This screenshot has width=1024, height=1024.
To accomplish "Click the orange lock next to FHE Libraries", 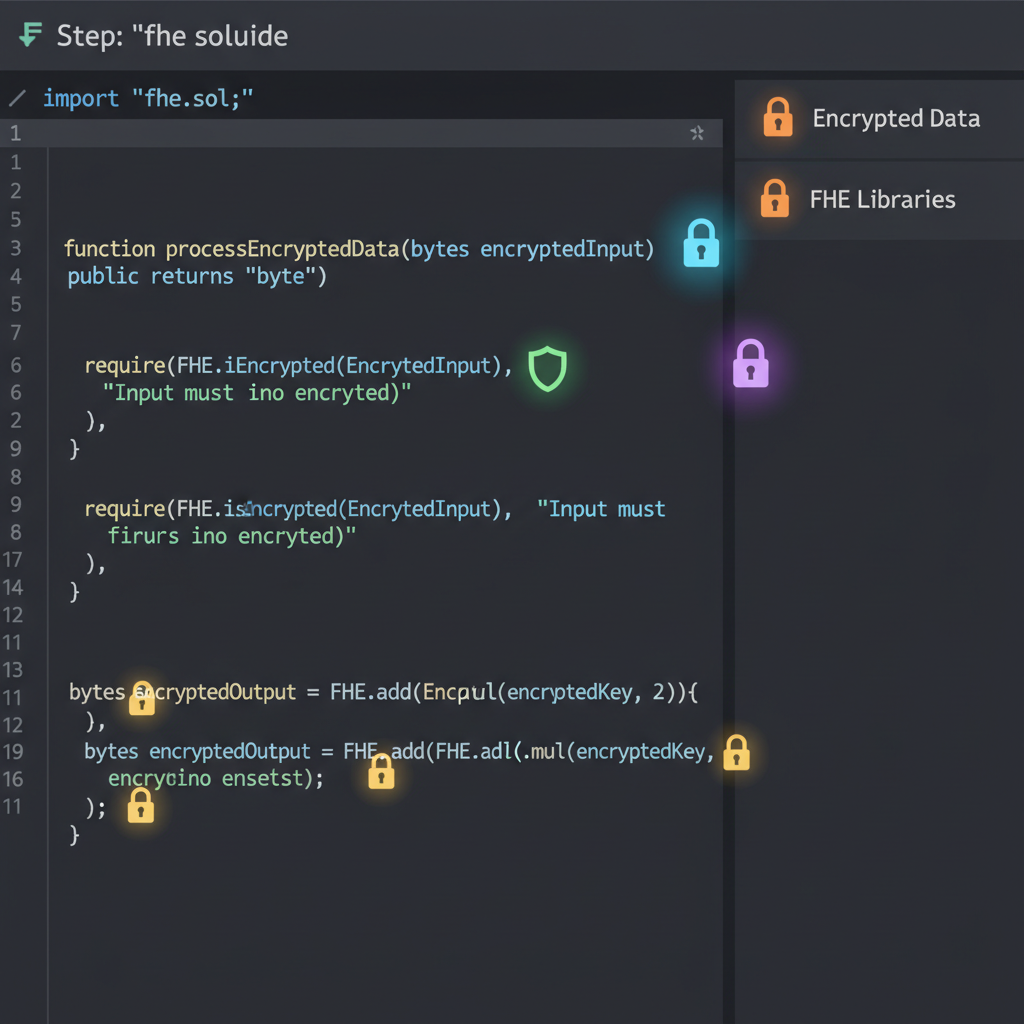I will pos(778,199).
